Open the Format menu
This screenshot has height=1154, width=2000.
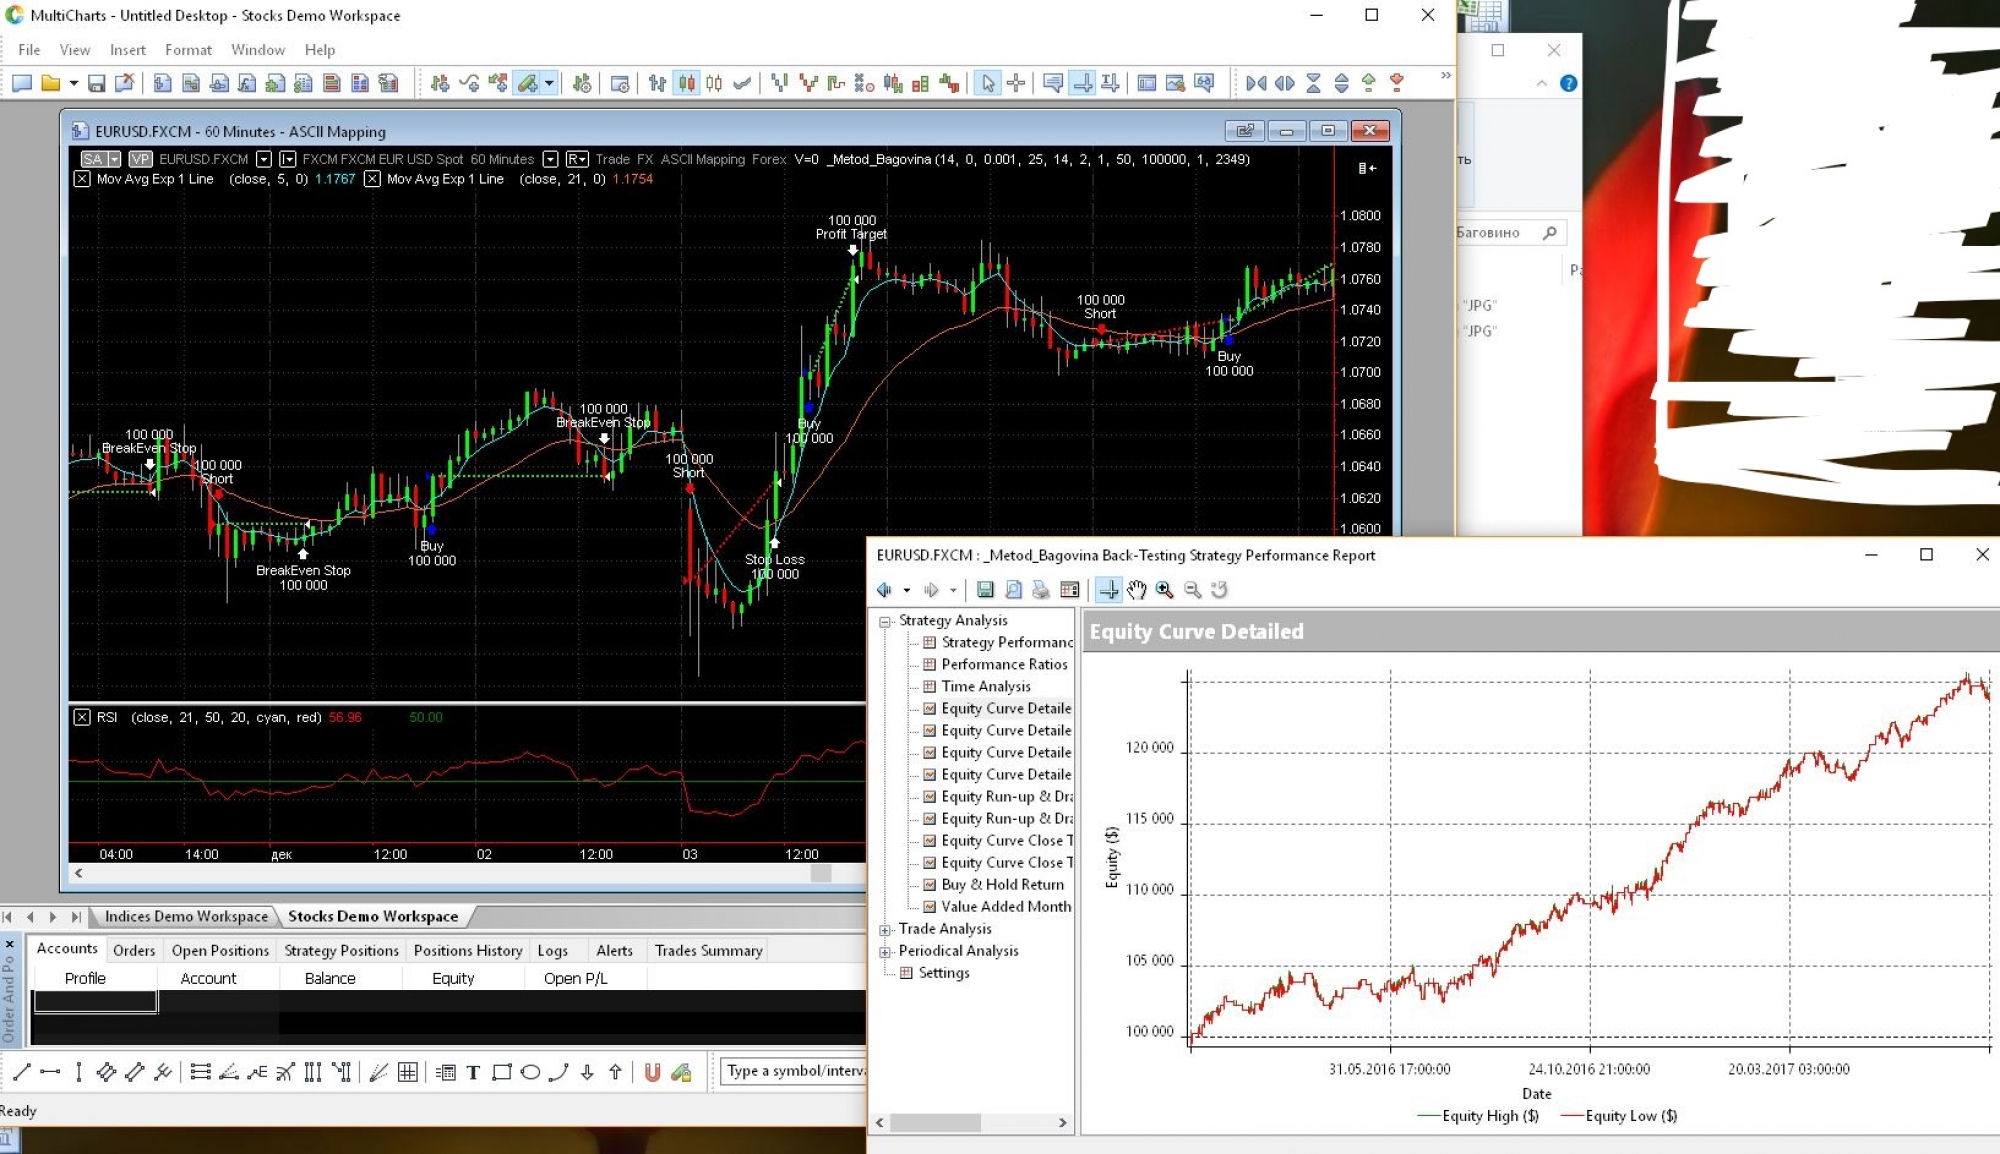(x=188, y=50)
